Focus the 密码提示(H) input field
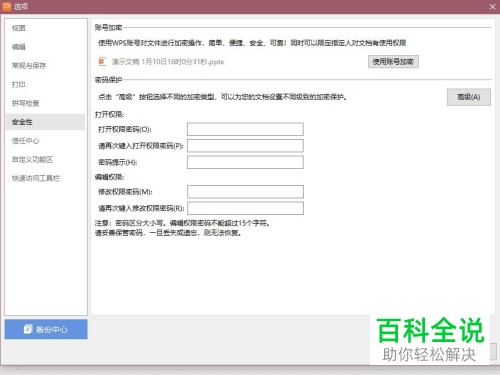Viewport: 500px width, 375px height. tap(245, 162)
